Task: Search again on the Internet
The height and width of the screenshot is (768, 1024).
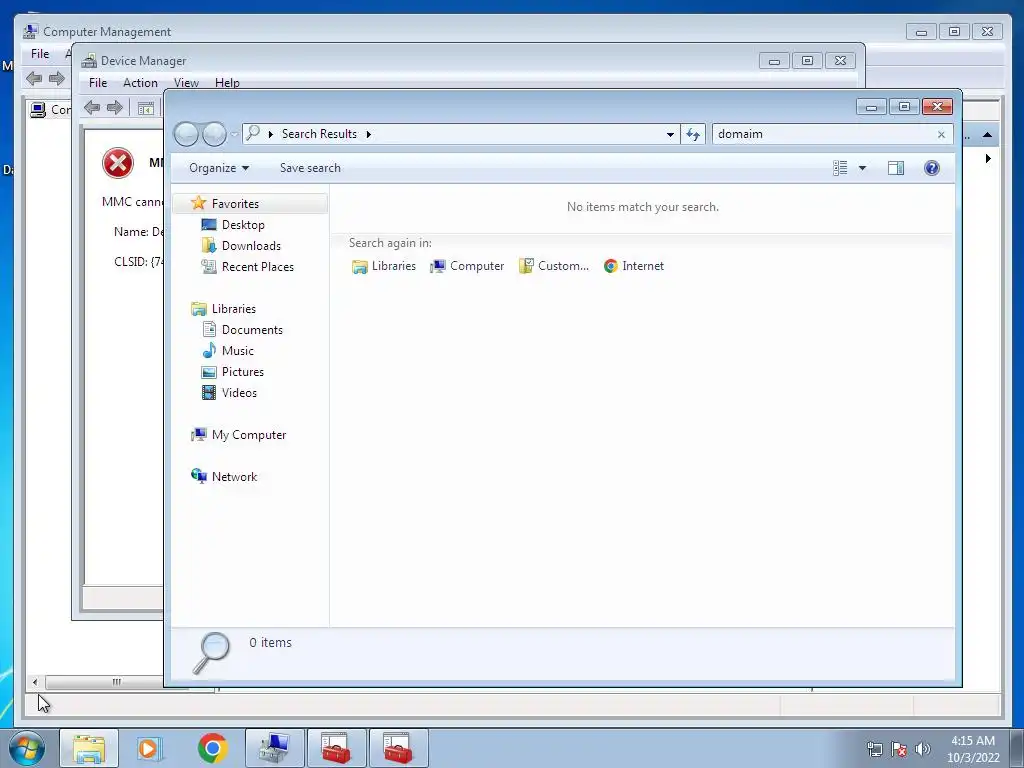Action: (633, 266)
